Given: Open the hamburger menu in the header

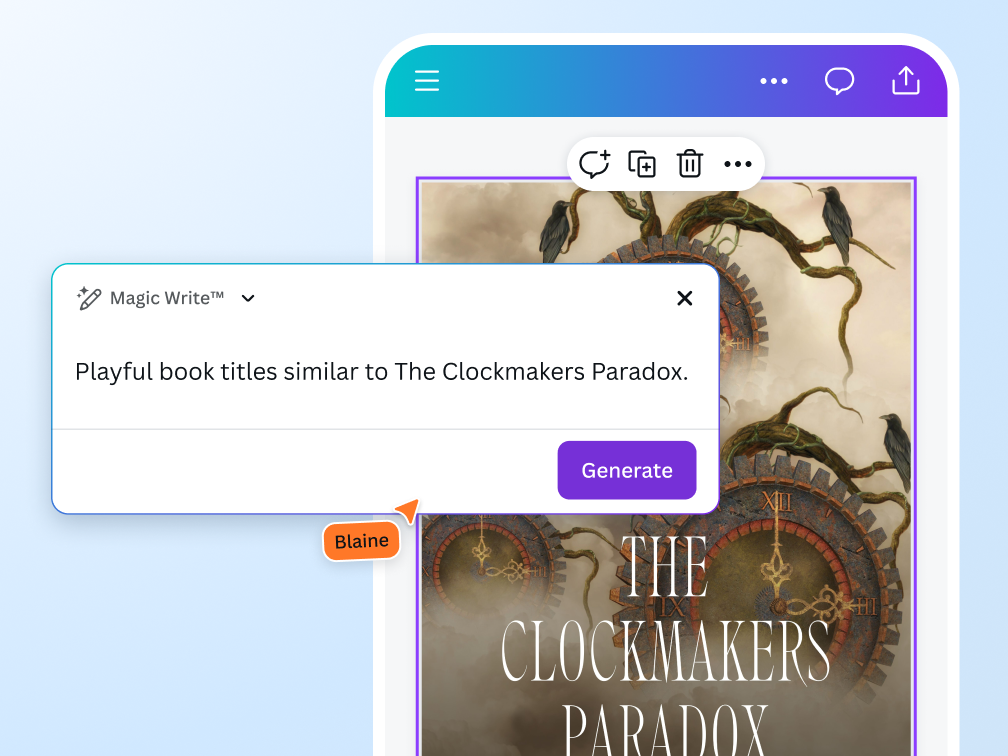Looking at the screenshot, I should pos(427,81).
